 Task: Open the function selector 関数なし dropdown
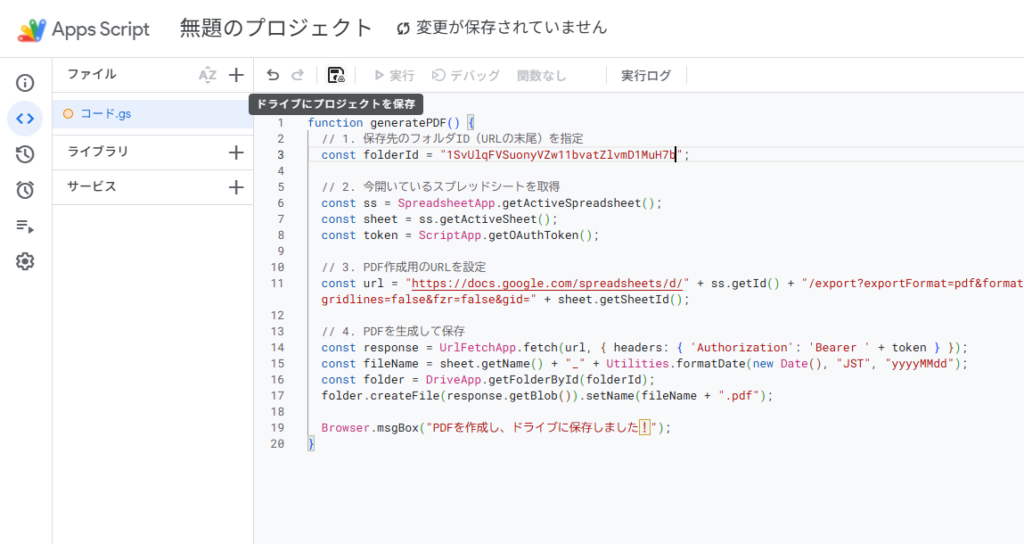(541, 75)
